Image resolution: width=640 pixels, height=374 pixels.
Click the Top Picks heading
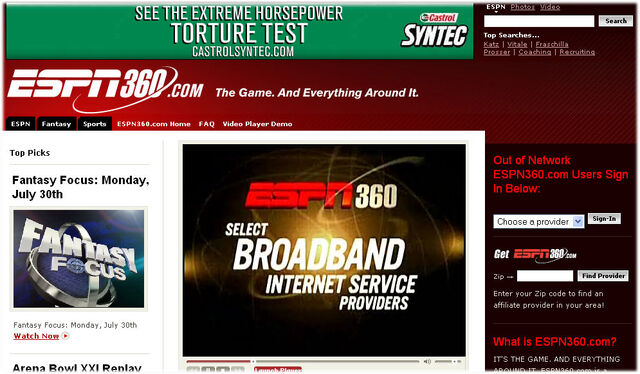click(30, 153)
